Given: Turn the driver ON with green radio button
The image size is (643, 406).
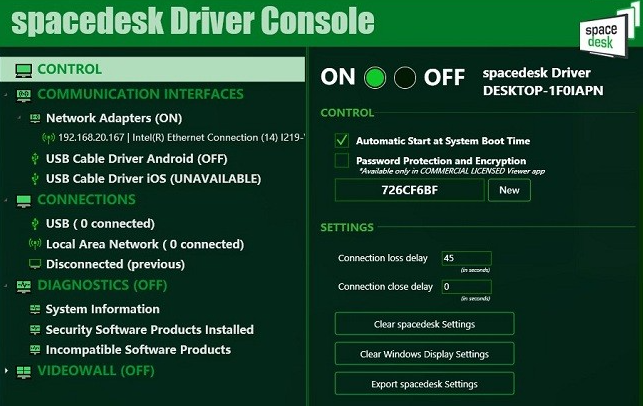Looking at the screenshot, I should pyautogui.click(x=375, y=78).
